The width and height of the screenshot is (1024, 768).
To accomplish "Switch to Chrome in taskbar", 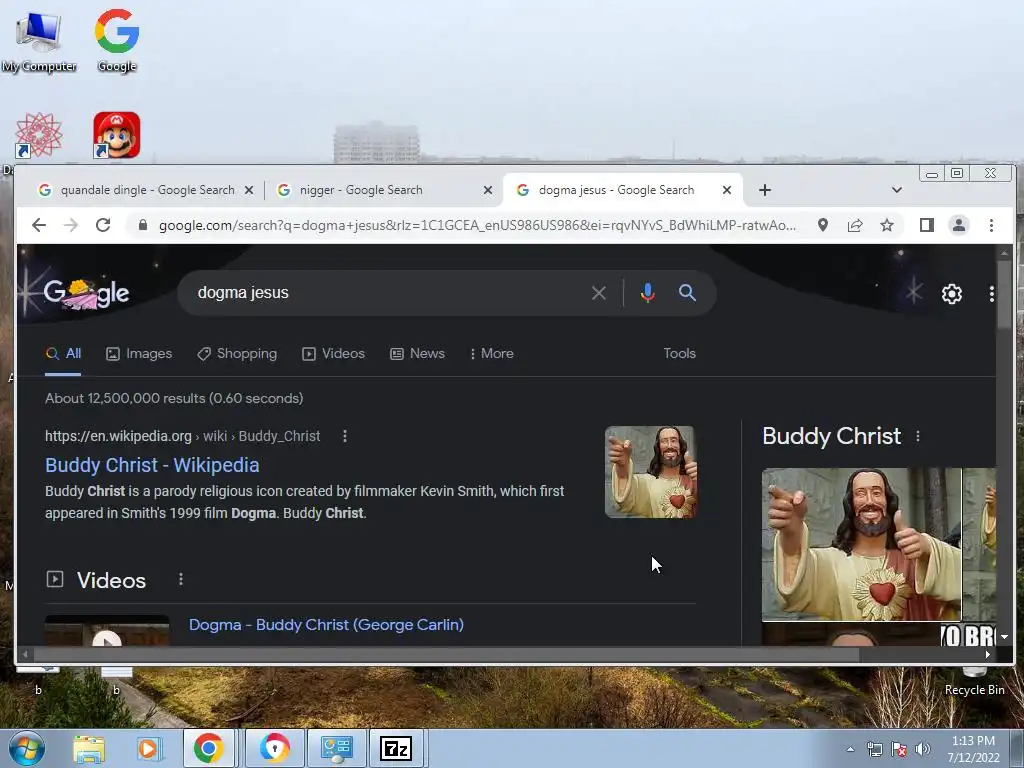I will 208,748.
